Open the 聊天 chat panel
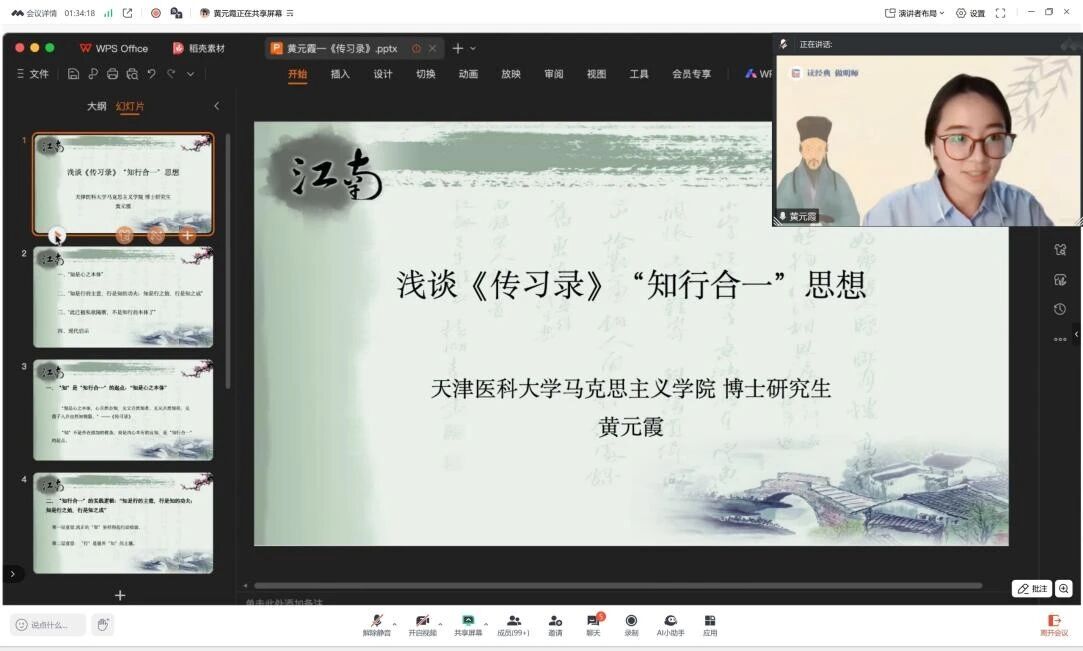1083x651 pixels. [593, 622]
